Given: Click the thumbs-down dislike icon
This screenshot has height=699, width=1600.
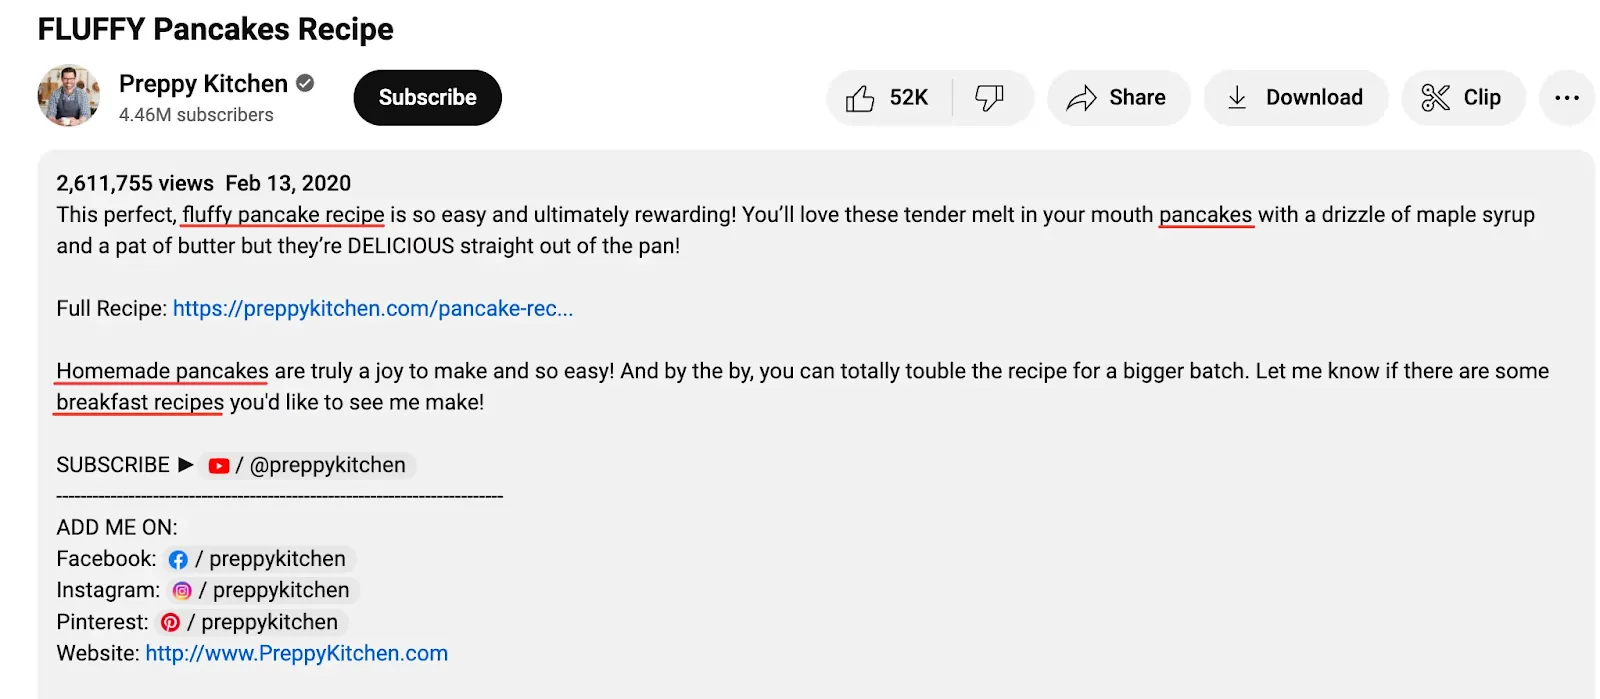Looking at the screenshot, I should (x=989, y=98).
